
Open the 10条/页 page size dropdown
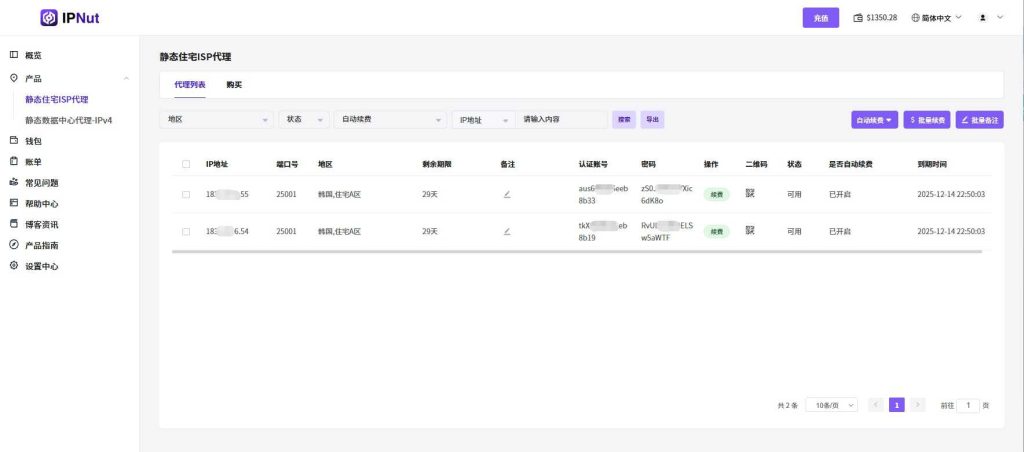click(x=832, y=405)
